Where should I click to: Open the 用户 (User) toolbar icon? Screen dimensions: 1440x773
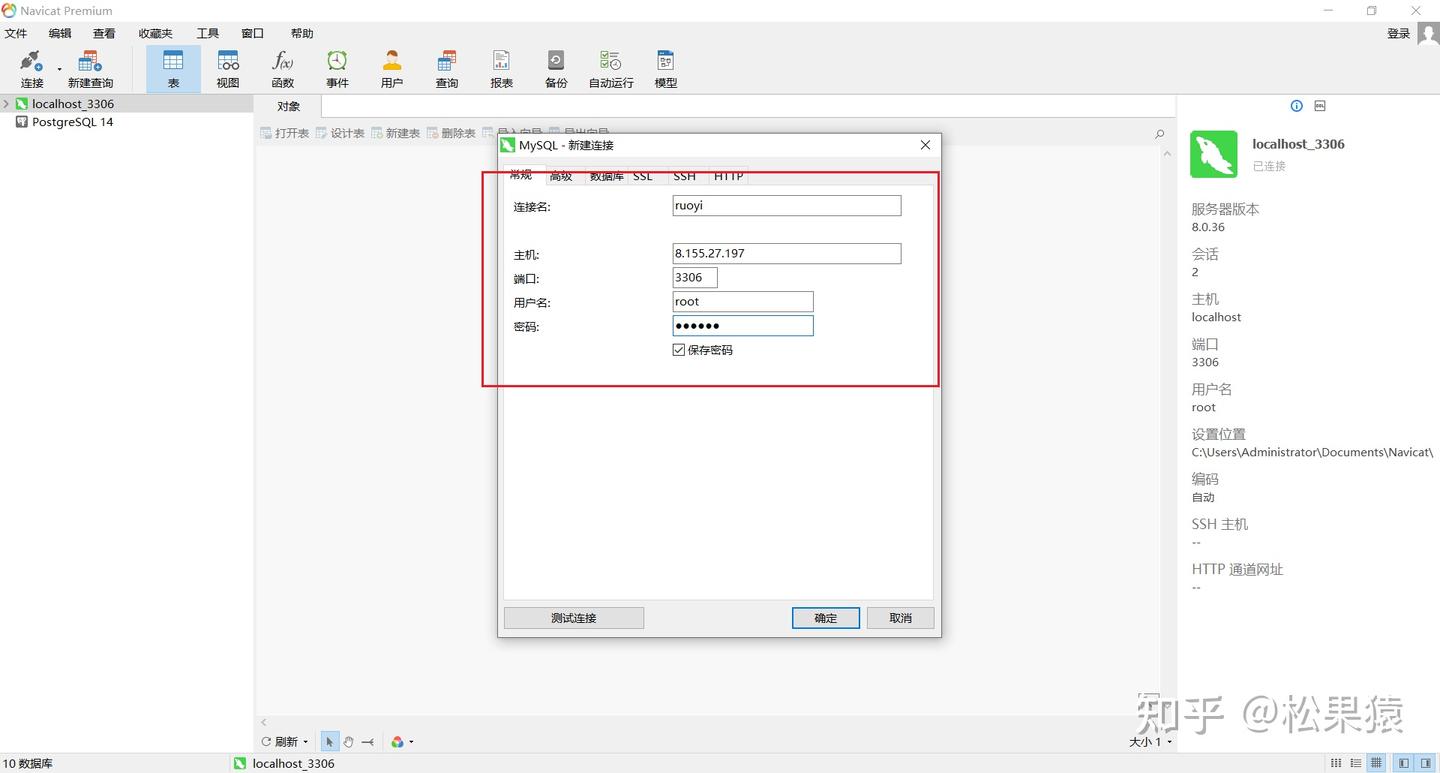[392, 69]
